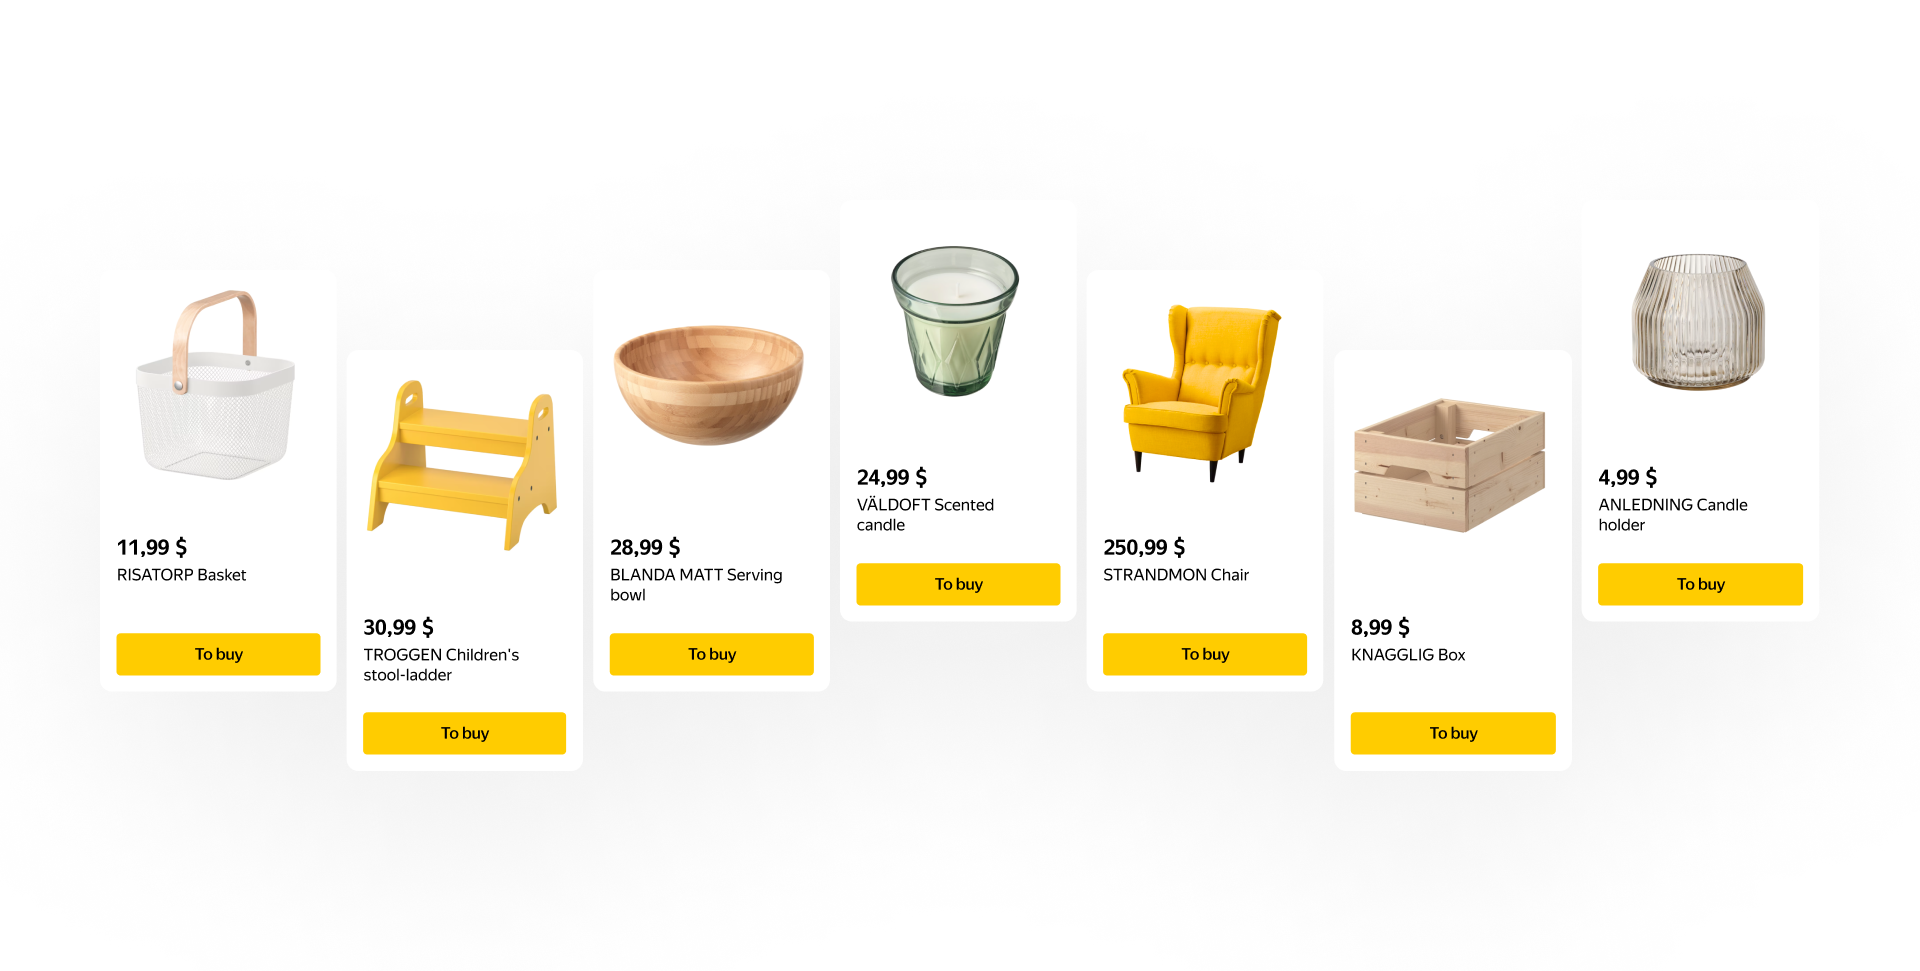Click To buy under KNAGGLIG Box
Image resolution: width=1920 pixels, height=971 pixels.
tap(1453, 733)
